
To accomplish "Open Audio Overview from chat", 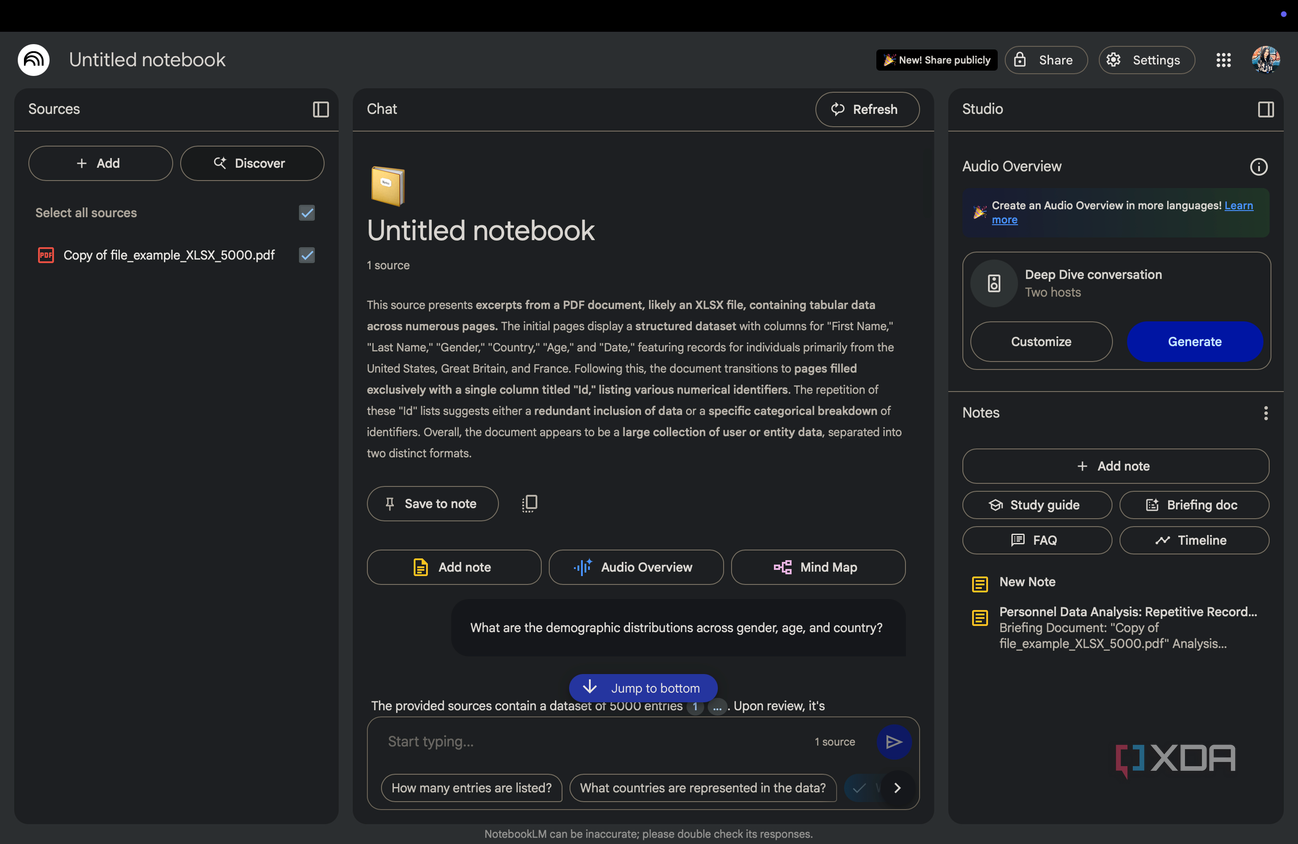I will click(636, 567).
